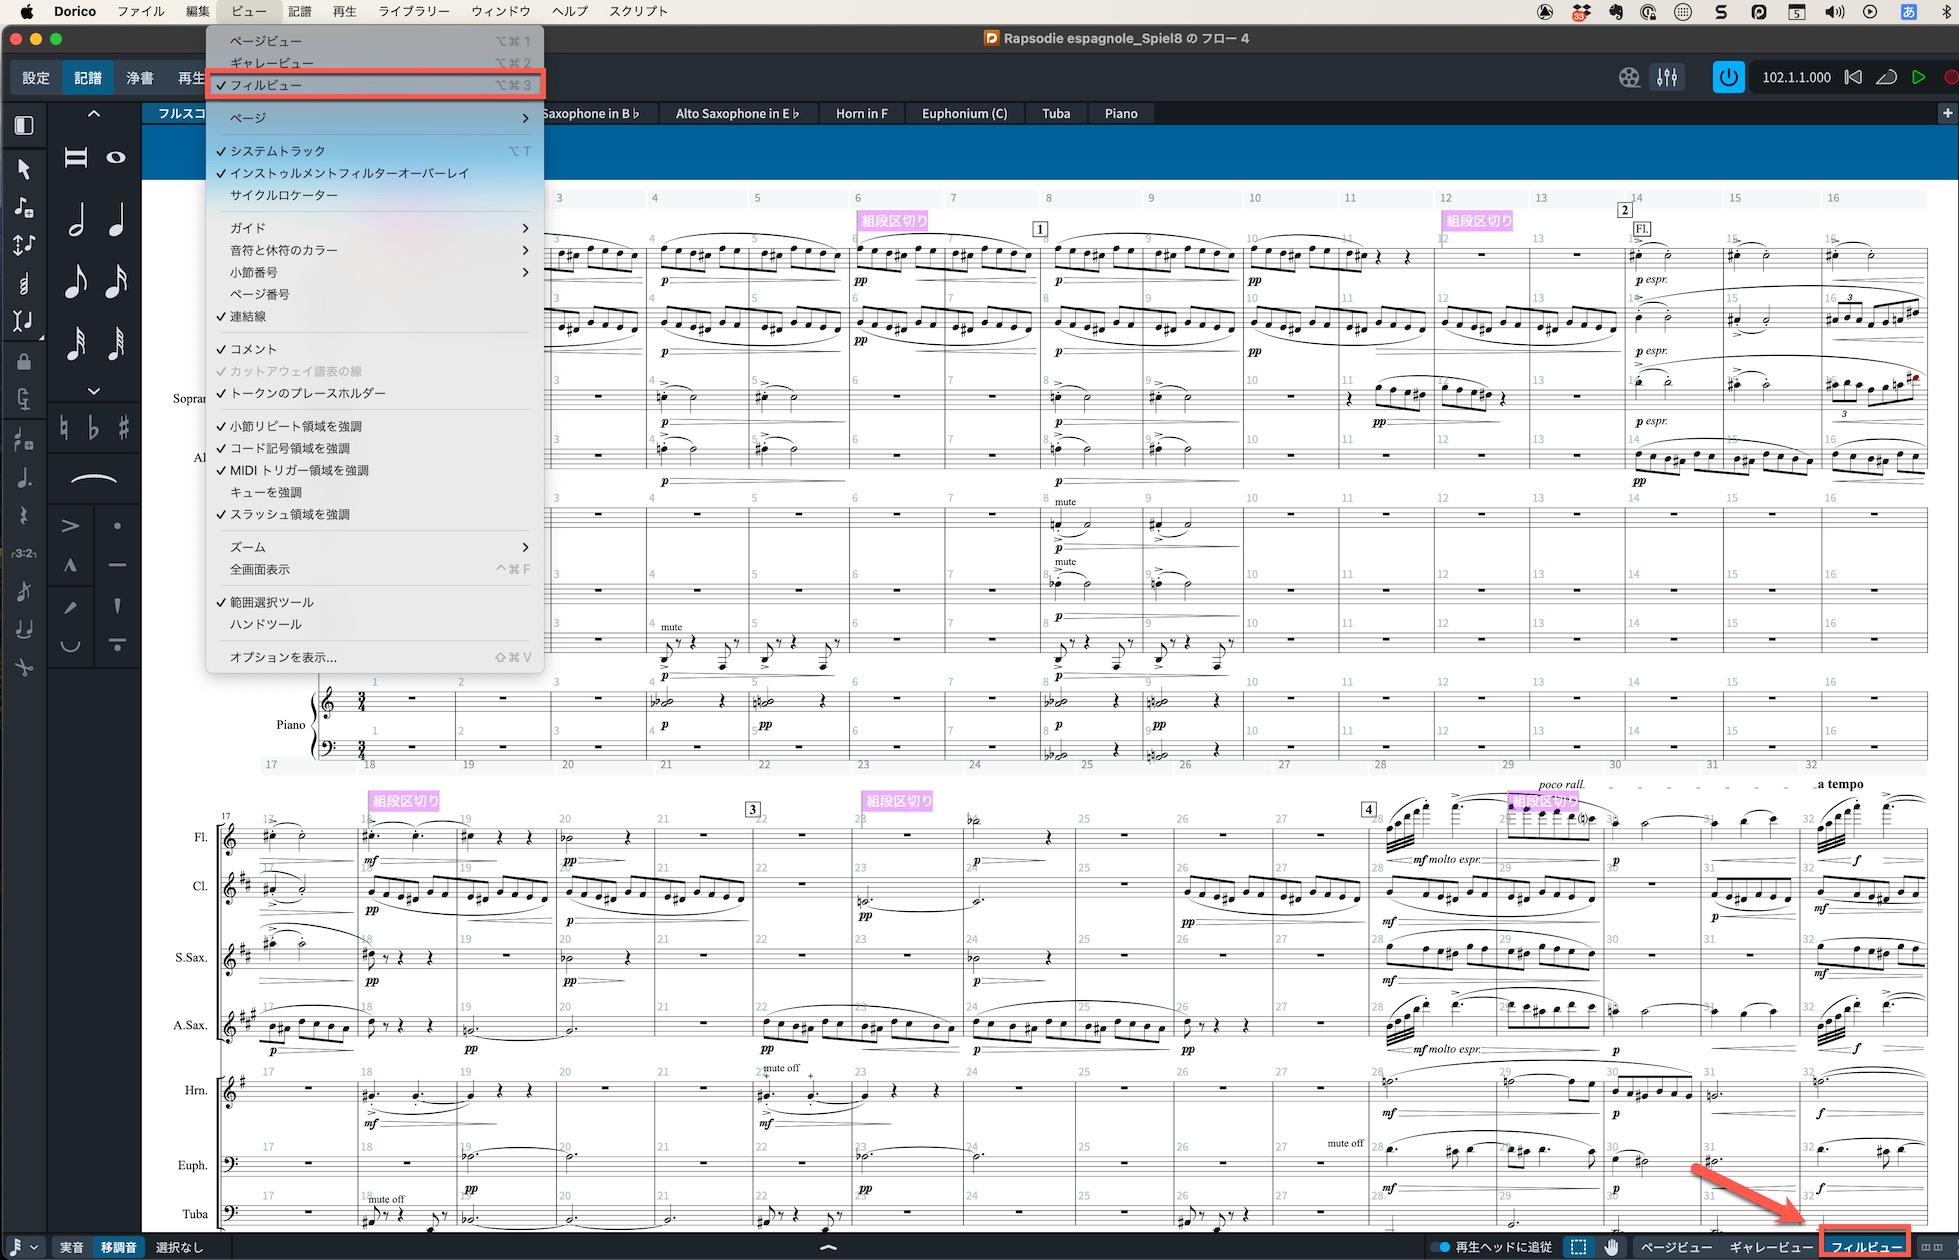The image size is (1959, 1260).
Task: Select the double whole note duration
Action: click(x=76, y=157)
